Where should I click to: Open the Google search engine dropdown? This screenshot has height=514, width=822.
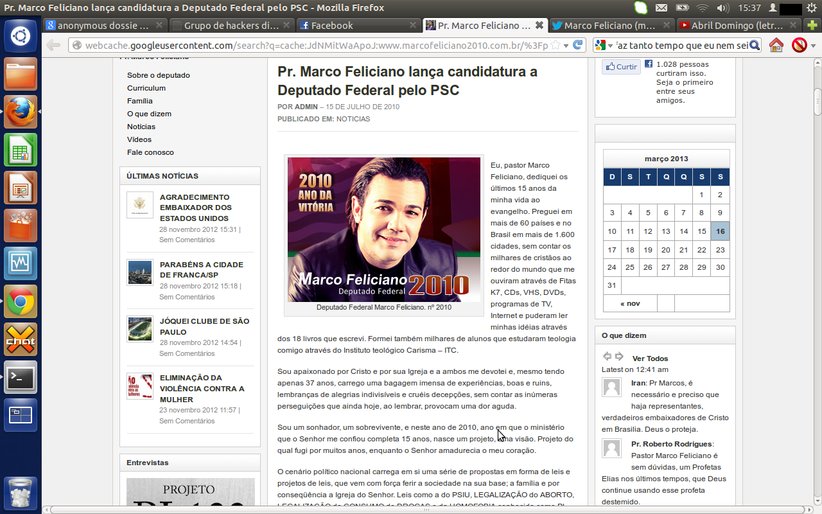604,45
